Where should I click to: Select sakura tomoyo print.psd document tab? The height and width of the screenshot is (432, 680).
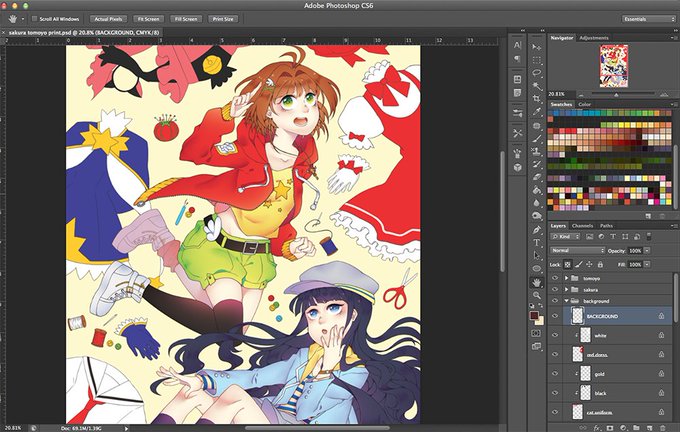pyautogui.click(x=84, y=33)
